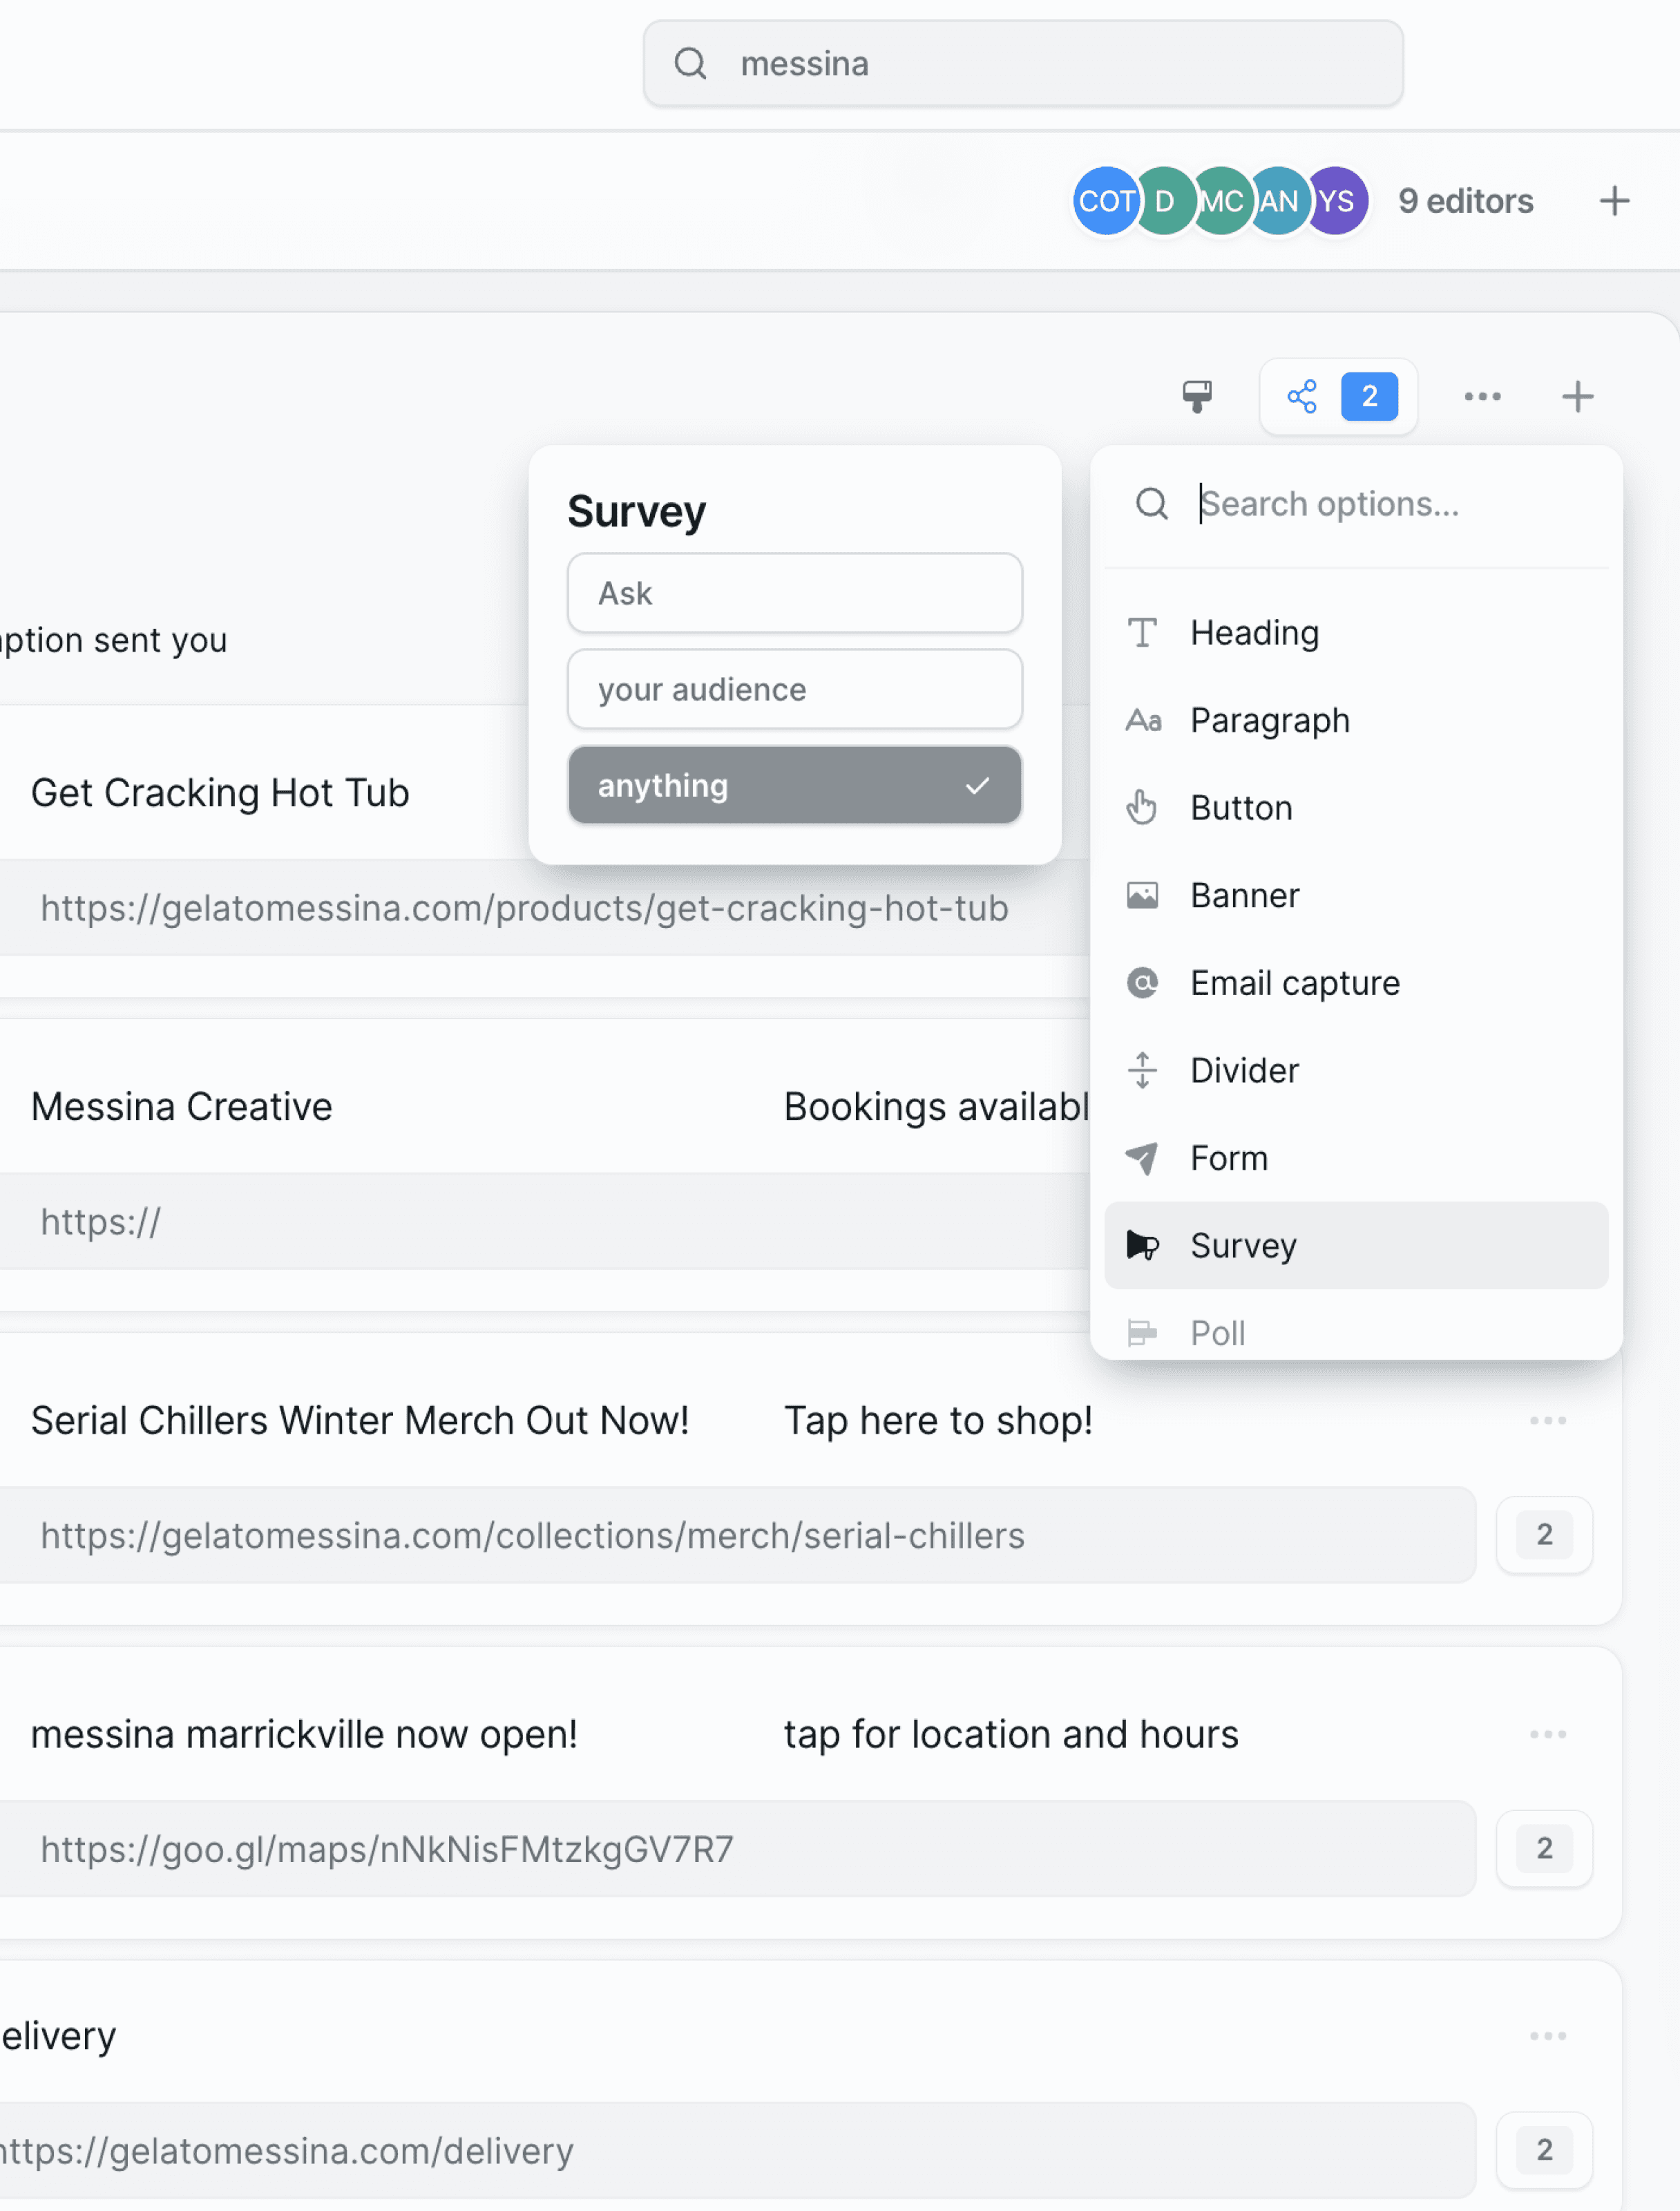Pick the Divider block option

[1244, 1070]
